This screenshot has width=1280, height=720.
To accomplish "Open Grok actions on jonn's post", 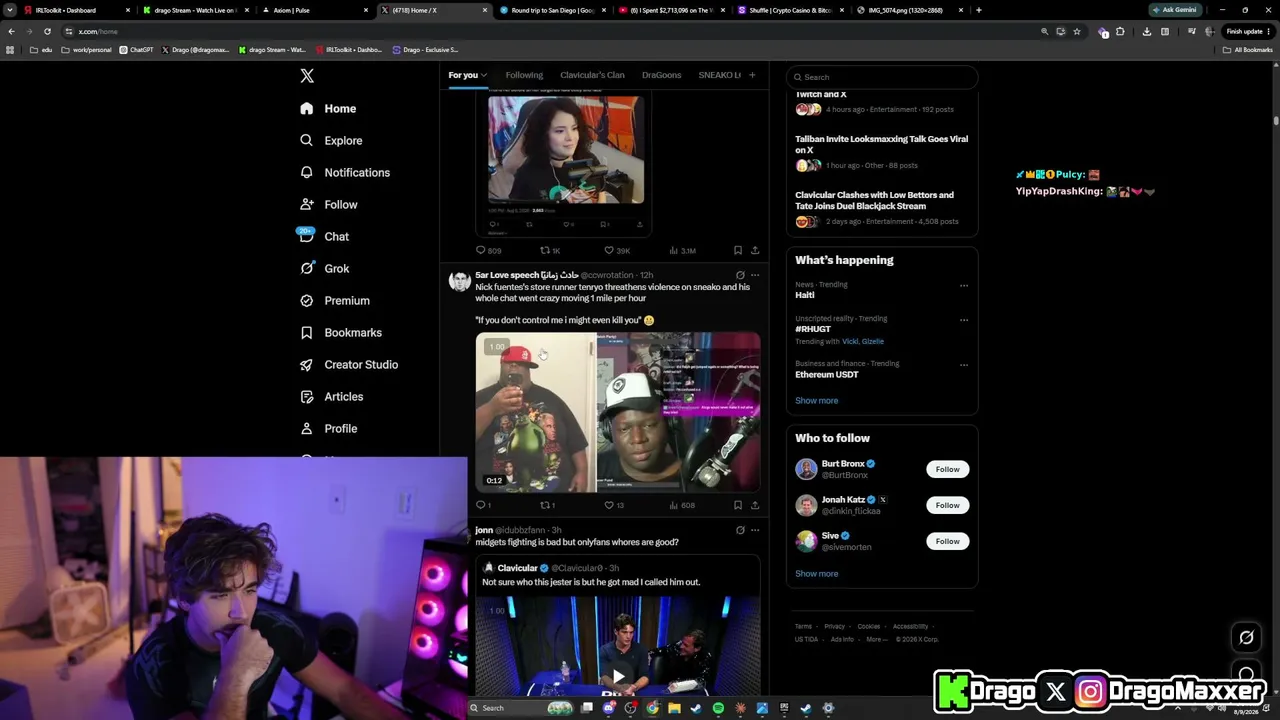I will coord(740,530).
